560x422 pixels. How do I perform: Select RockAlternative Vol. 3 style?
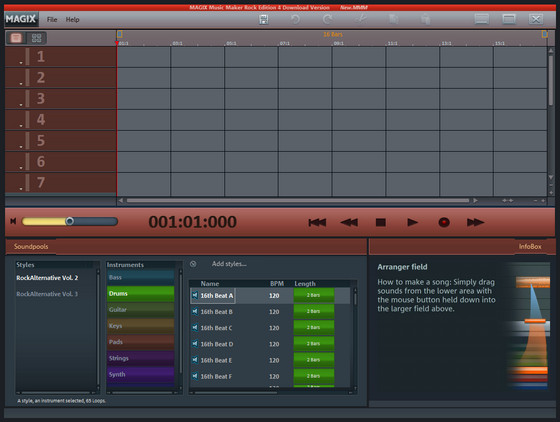pyautogui.click(x=47, y=294)
